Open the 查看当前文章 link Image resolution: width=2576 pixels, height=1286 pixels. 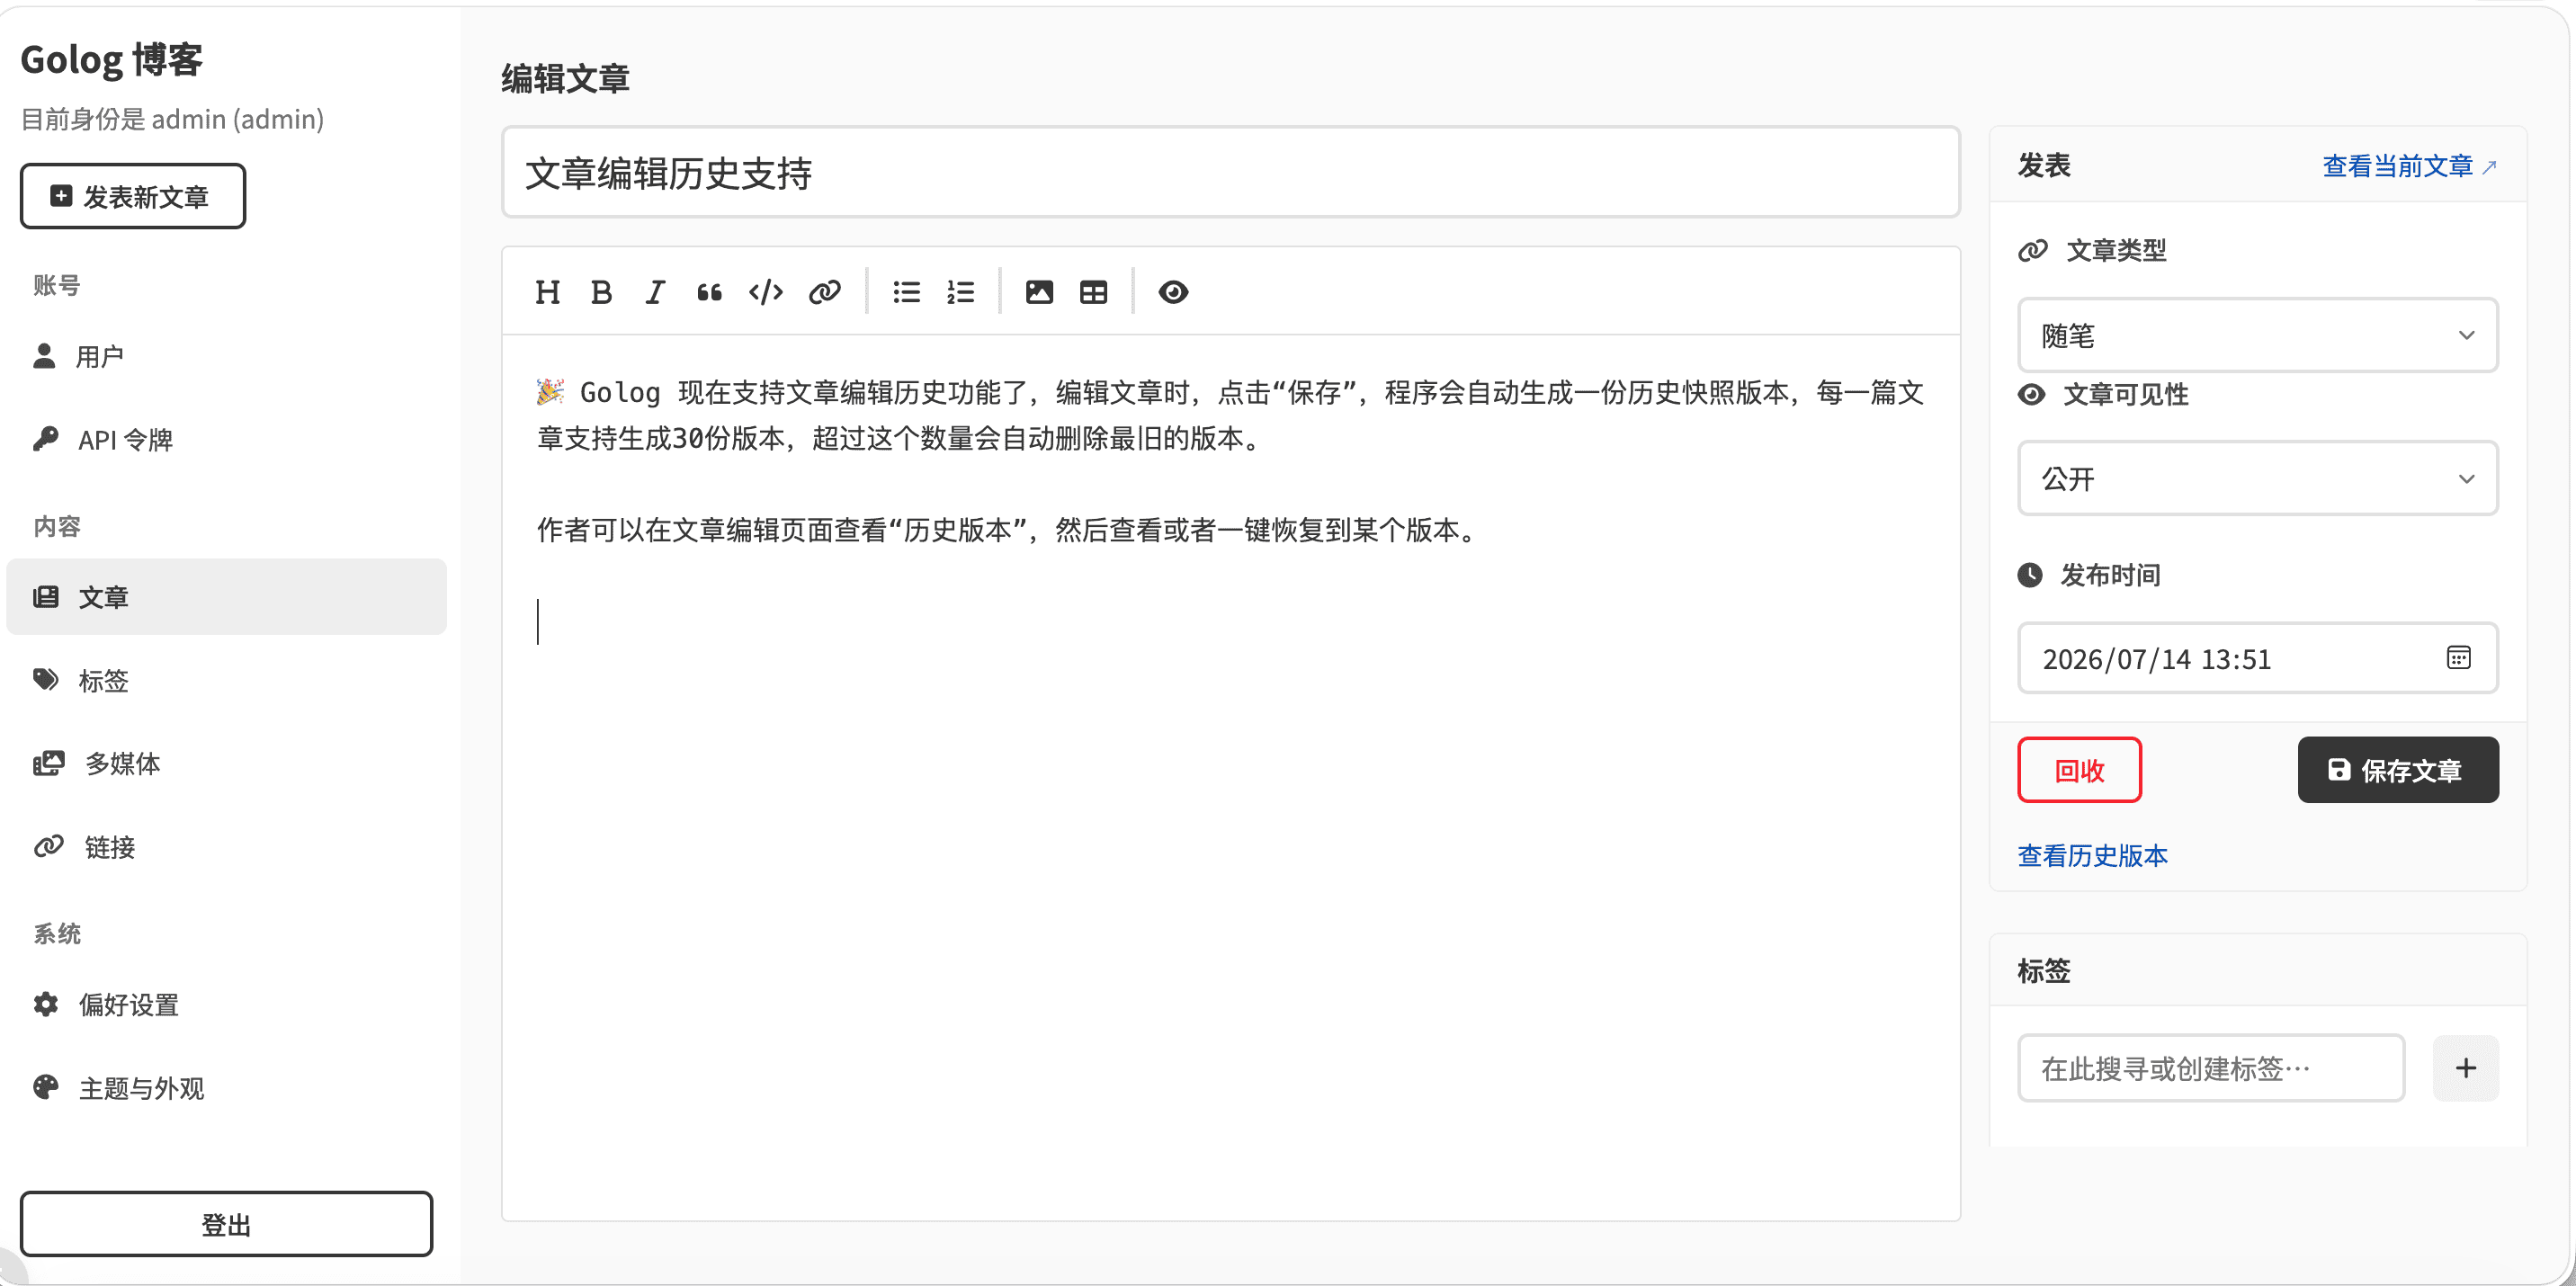tap(2409, 166)
